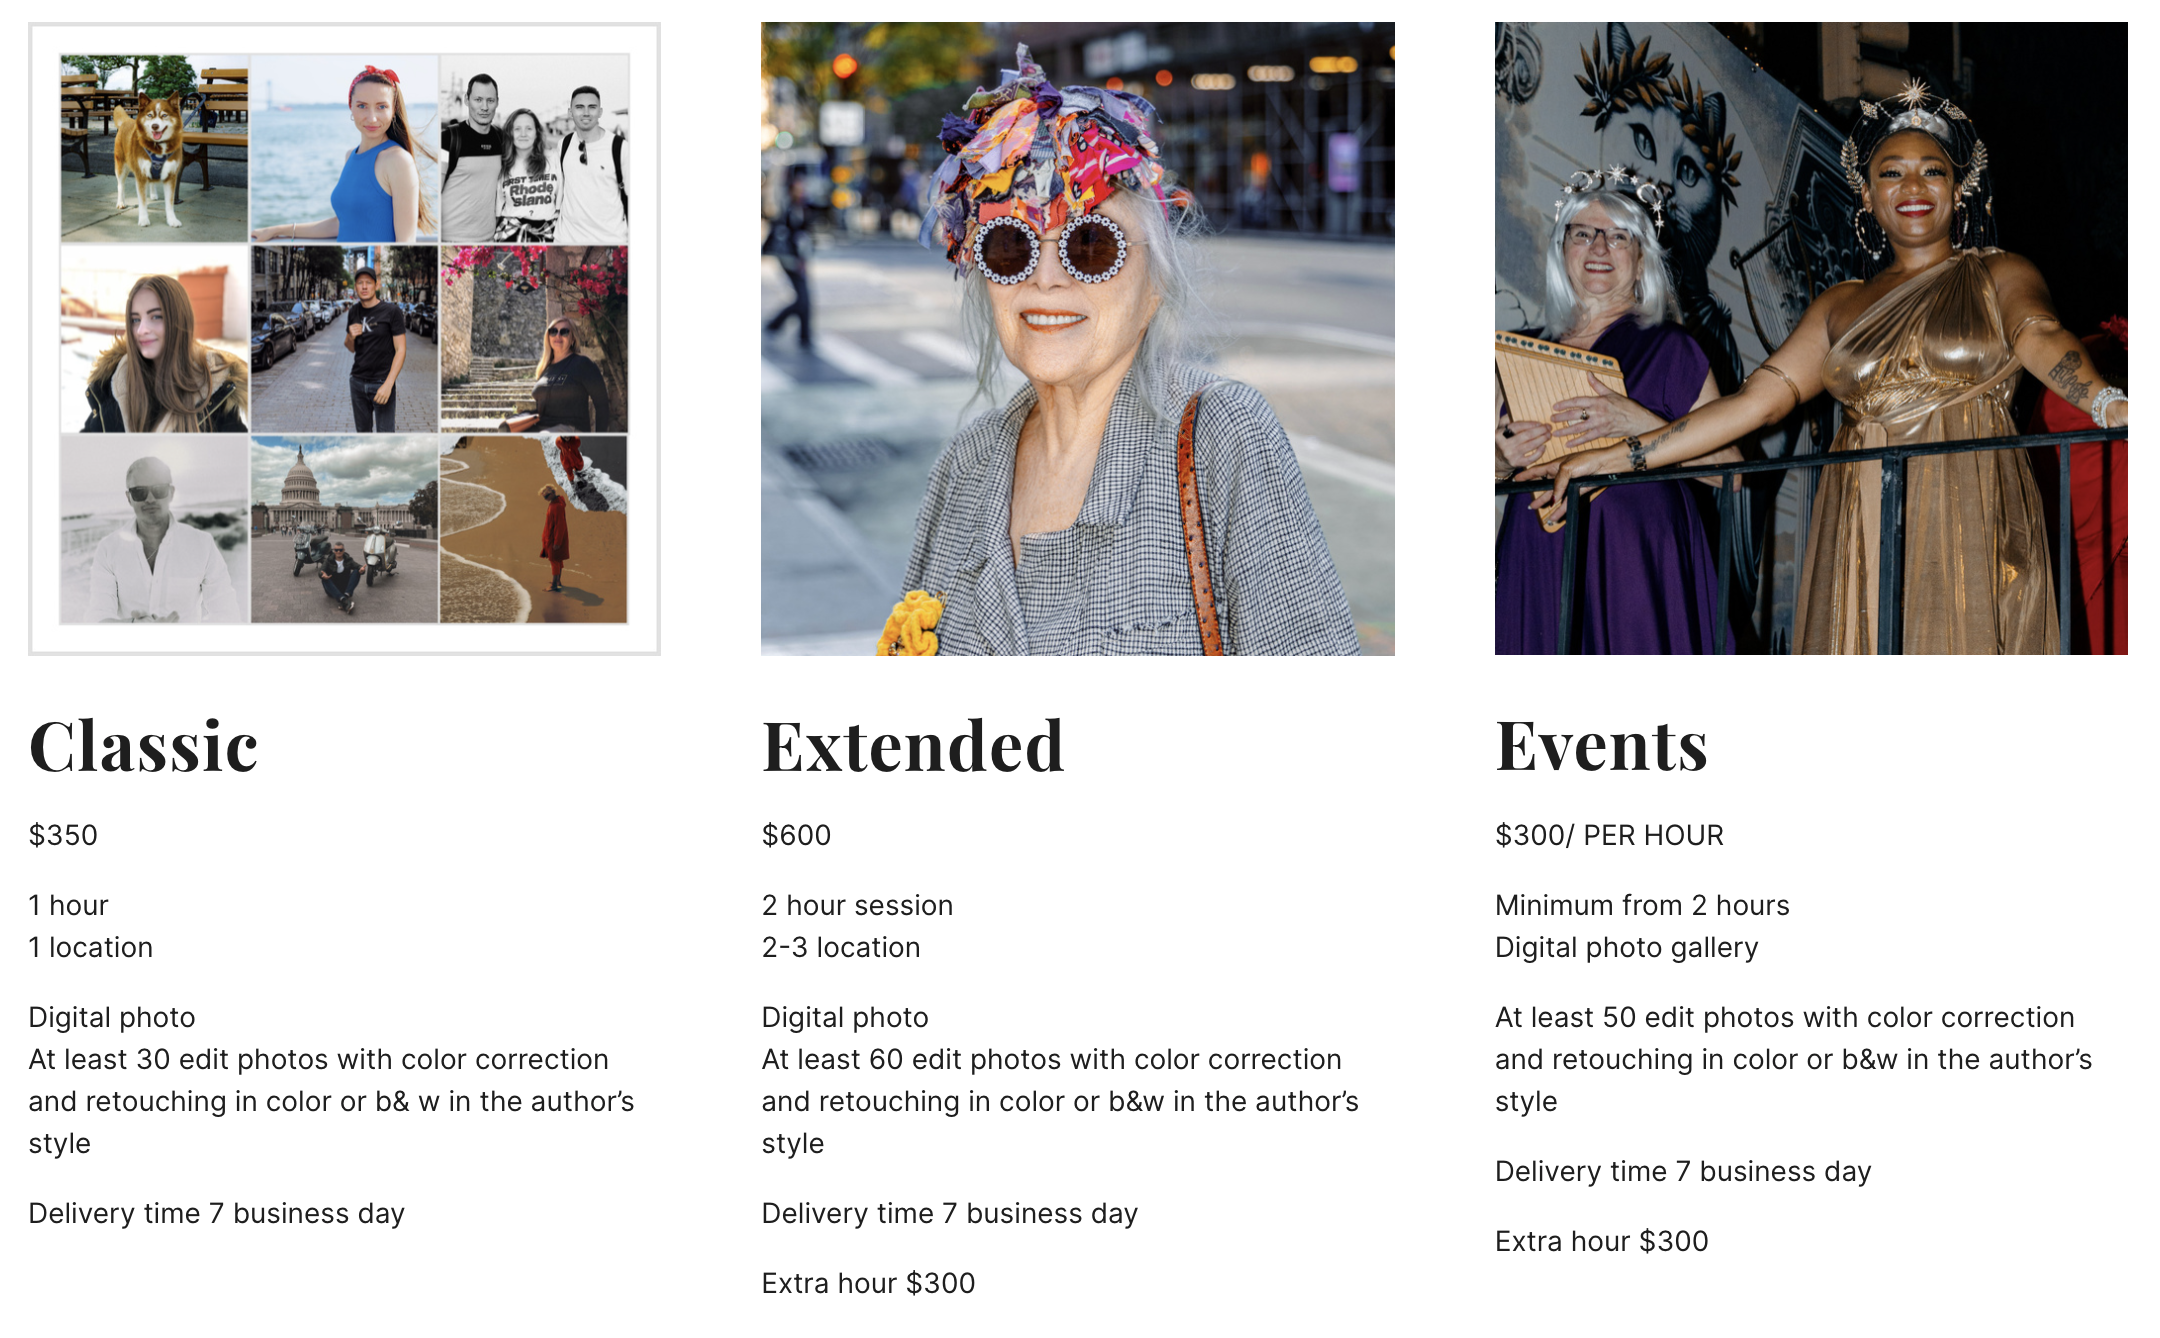Screen dimensions: 2160x1338
Task: Click the Classic package heading
Action: 143,747
